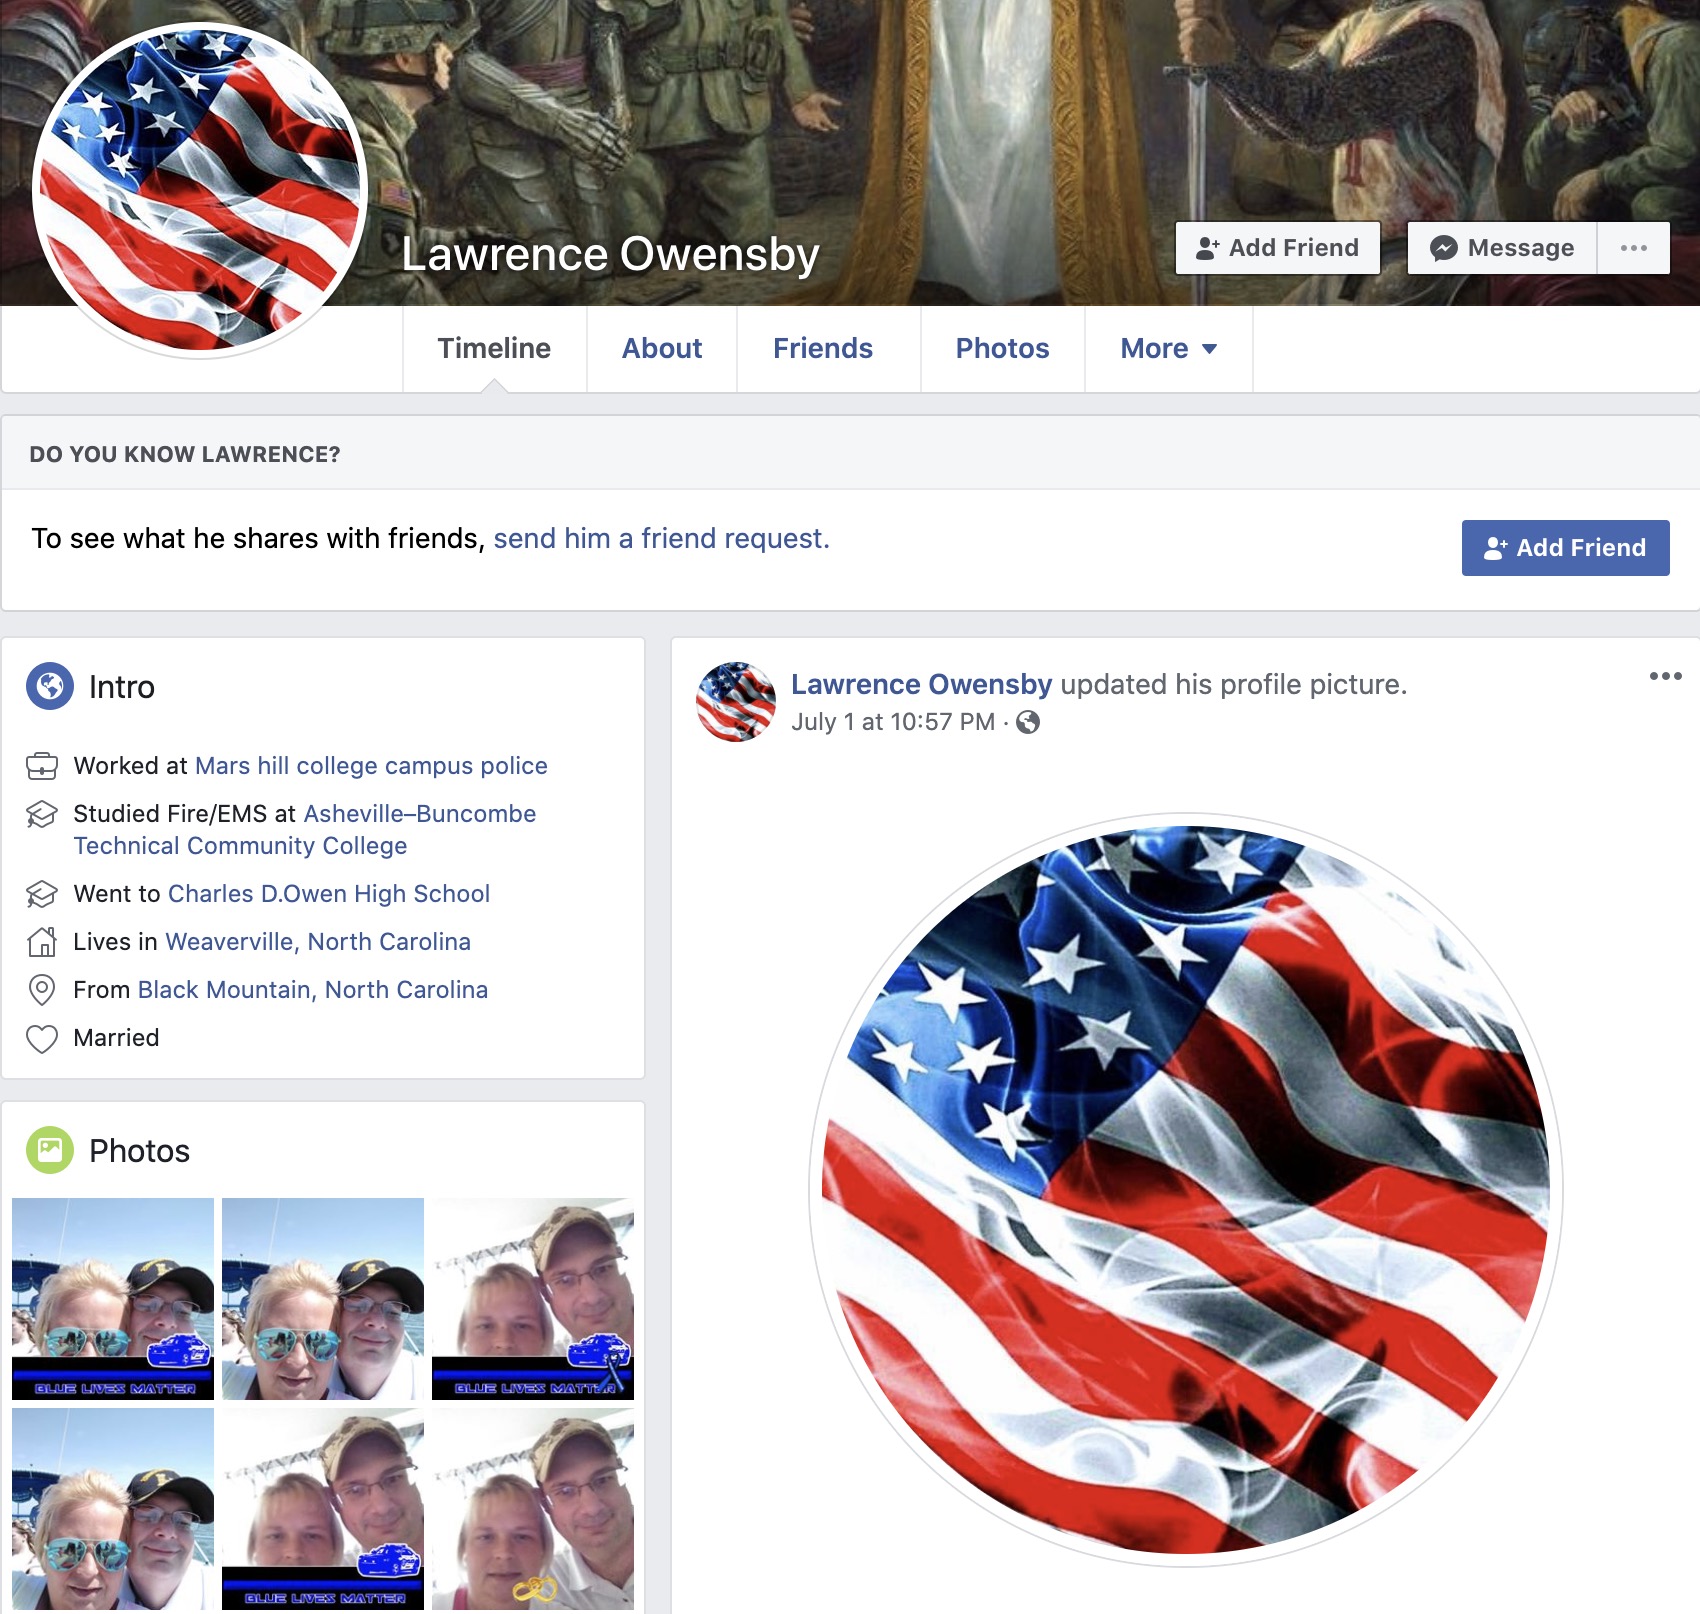Open the Friends tab

point(822,348)
